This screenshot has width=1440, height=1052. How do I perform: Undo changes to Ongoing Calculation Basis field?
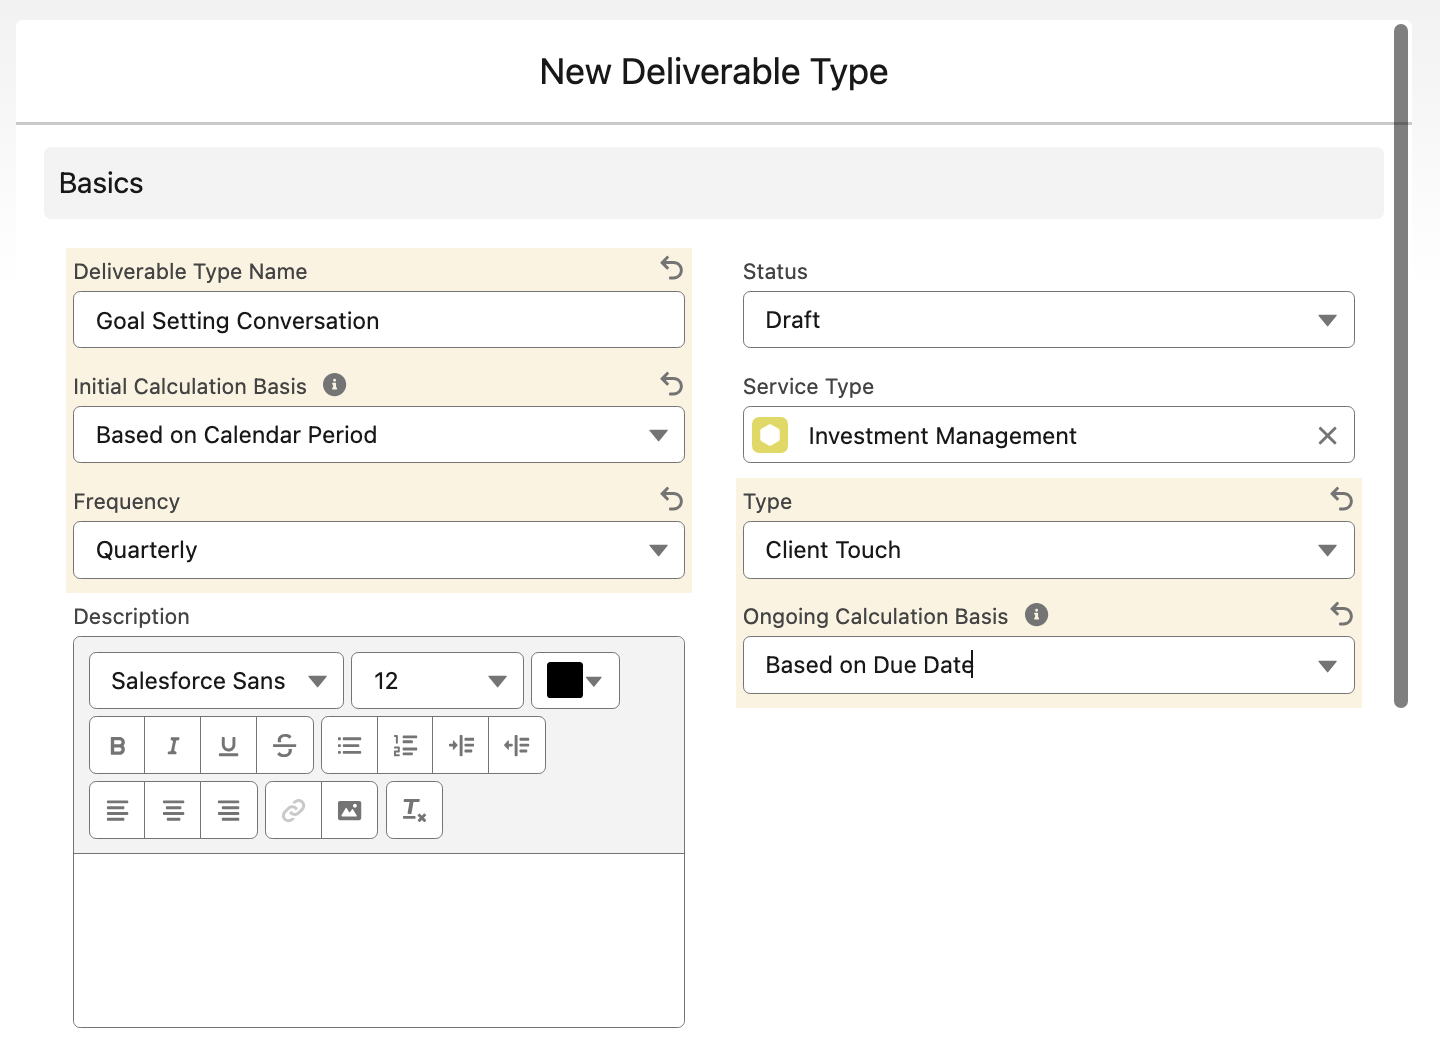[1342, 613]
